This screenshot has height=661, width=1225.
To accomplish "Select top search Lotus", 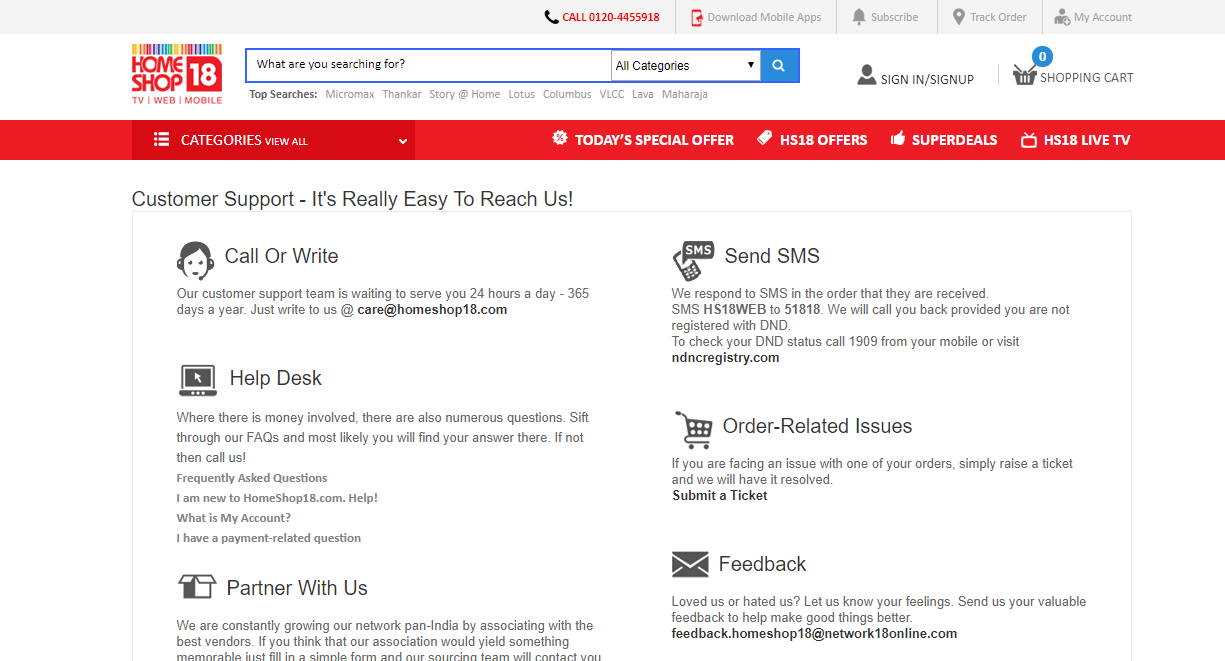I will click(x=522, y=94).
